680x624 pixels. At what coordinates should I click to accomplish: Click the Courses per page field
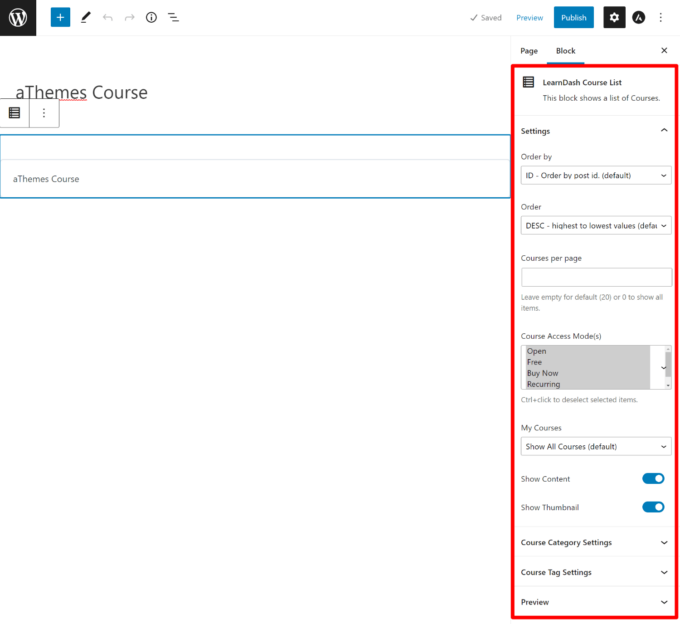pyautogui.click(x=596, y=277)
